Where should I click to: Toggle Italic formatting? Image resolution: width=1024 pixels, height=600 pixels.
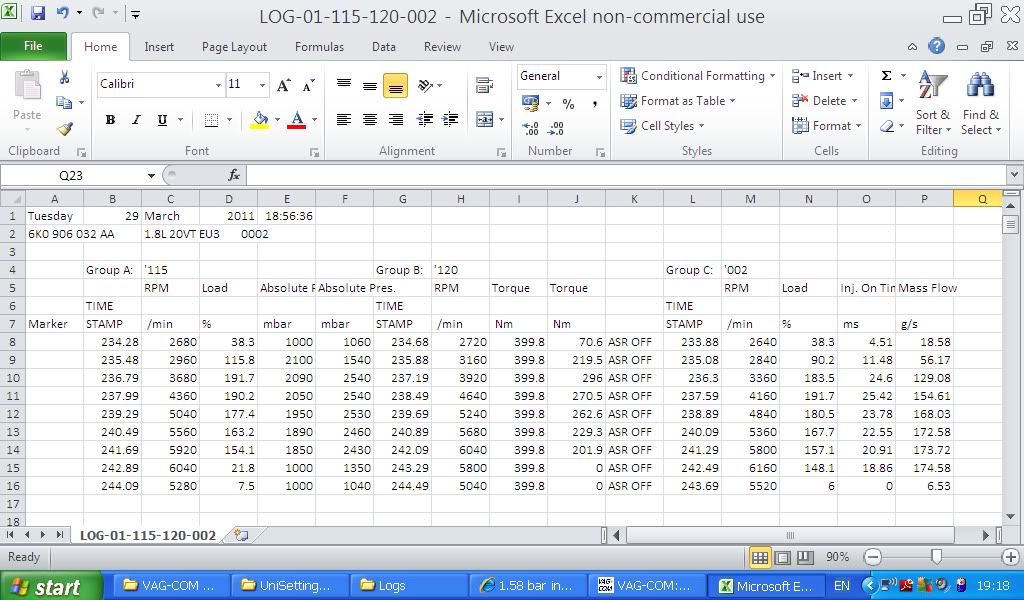[x=136, y=120]
